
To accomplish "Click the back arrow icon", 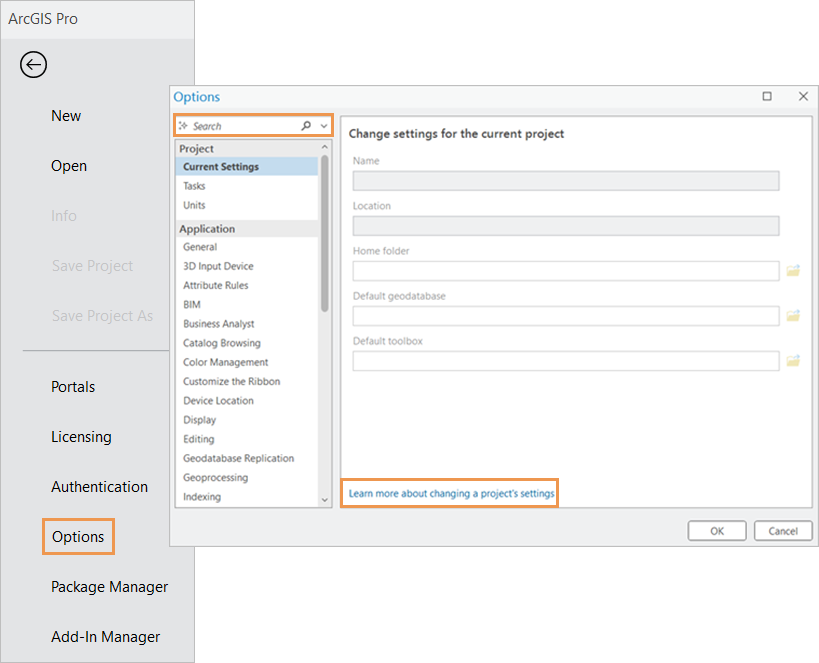I will (33, 65).
